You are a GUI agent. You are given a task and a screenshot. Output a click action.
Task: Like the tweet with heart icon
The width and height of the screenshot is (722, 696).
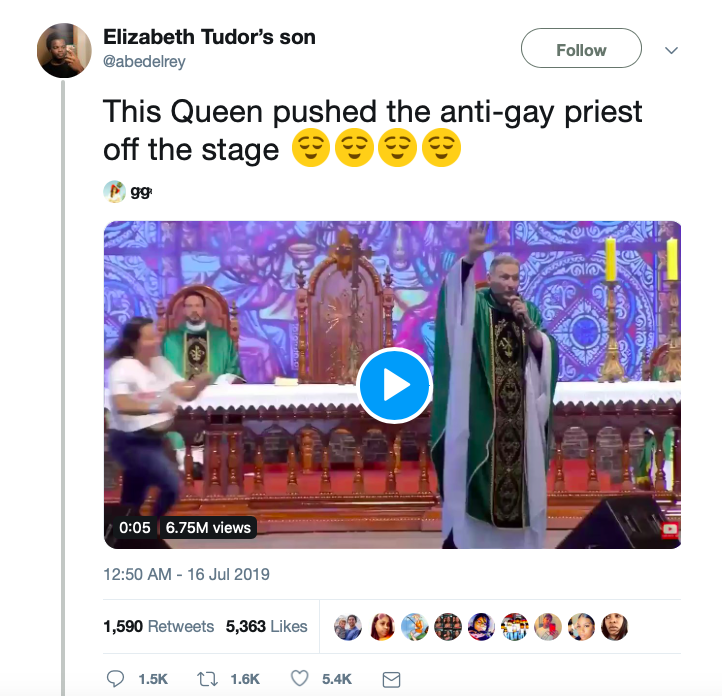299,679
